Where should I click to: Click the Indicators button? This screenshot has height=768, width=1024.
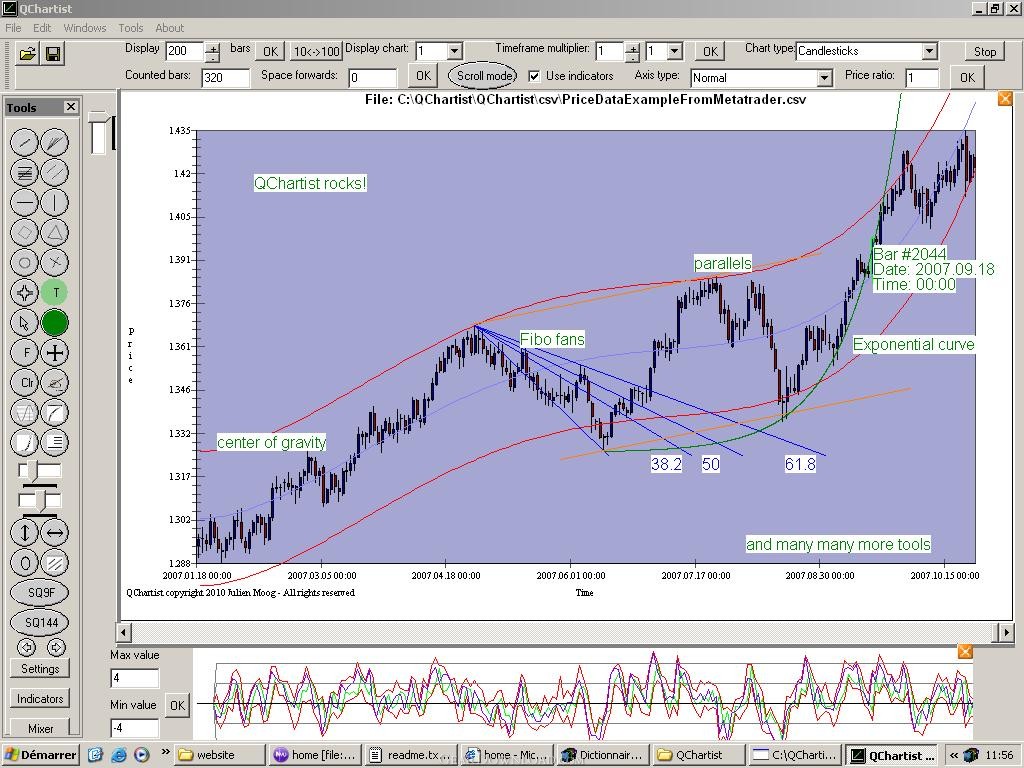coord(40,699)
